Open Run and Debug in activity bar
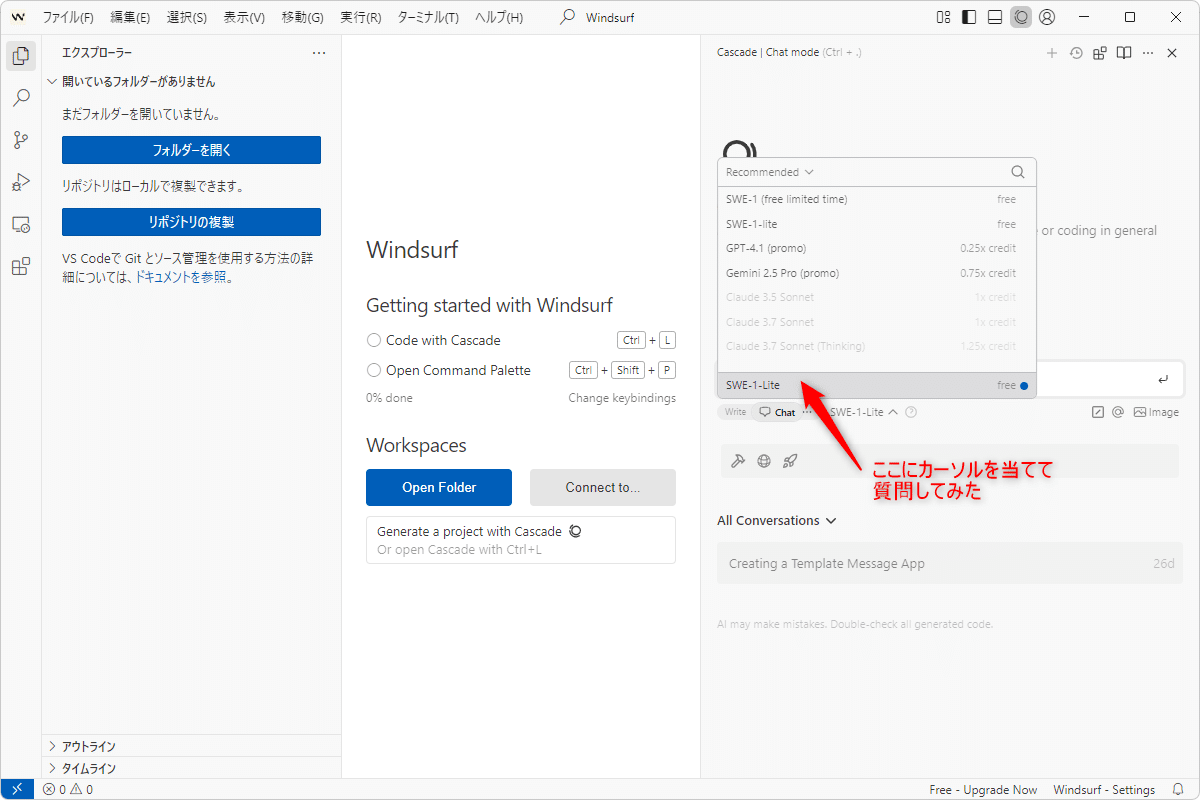This screenshot has height=800, width=1200. tap(20, 182)
